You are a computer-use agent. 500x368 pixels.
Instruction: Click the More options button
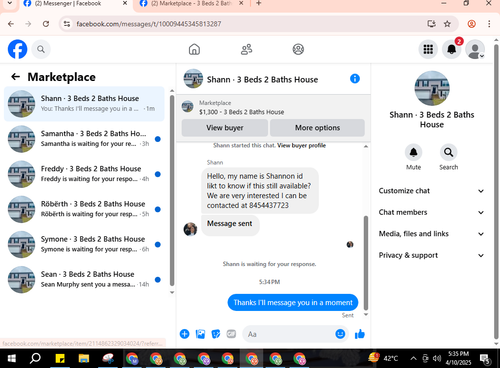click(x=317, y=128)
